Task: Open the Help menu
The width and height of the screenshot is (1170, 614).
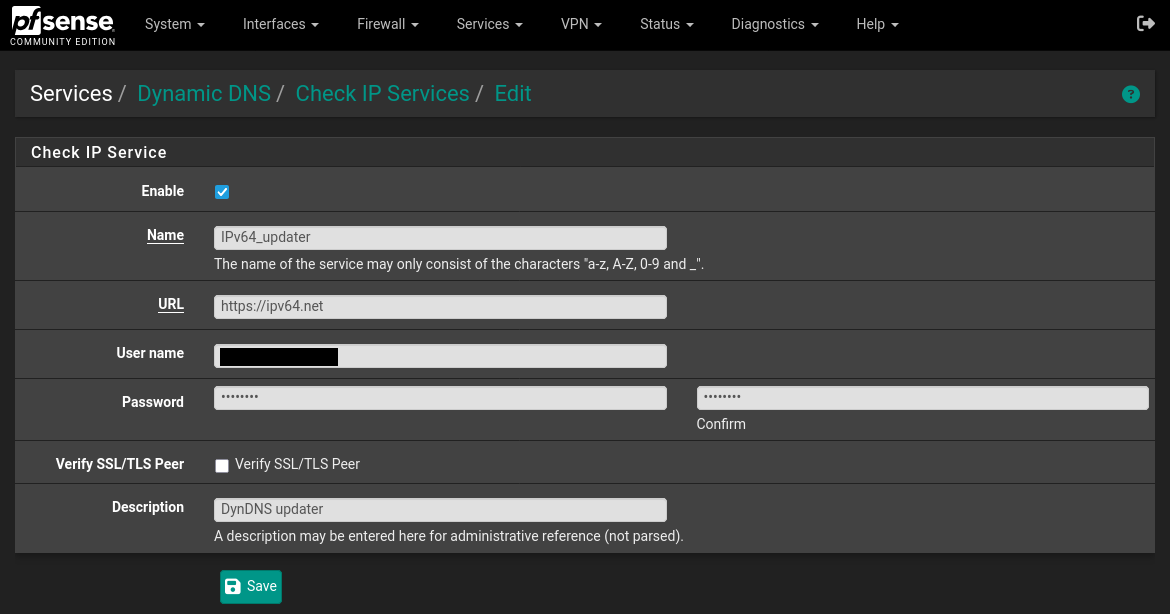Action: (877, 24)
